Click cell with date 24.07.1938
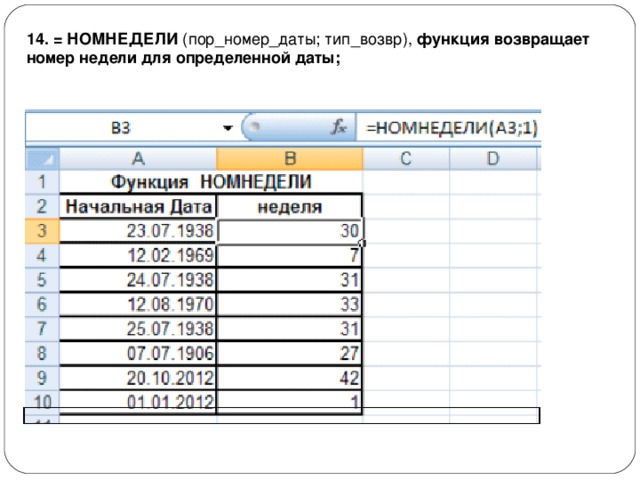The image size is (640, 480). pos(138,280)
